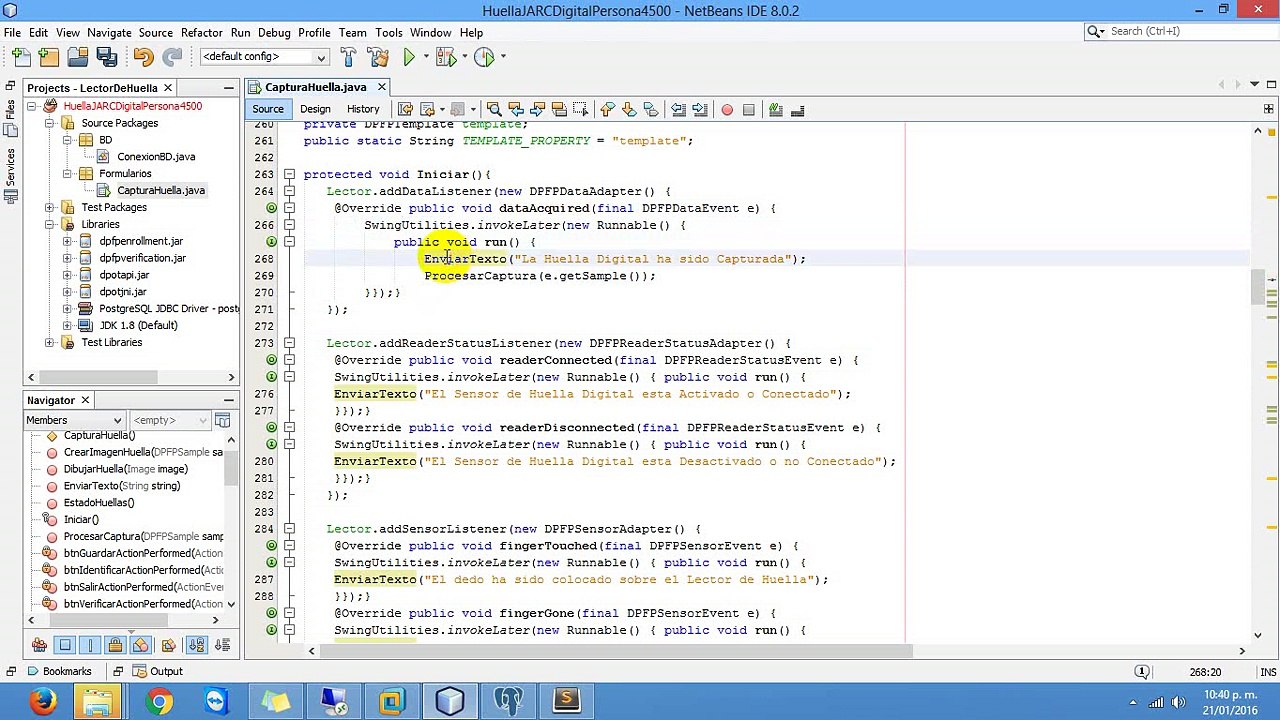Click the Debug Project icon
Image resolution: width=1280 pixels, height=720 pixels.
(444, 57)
